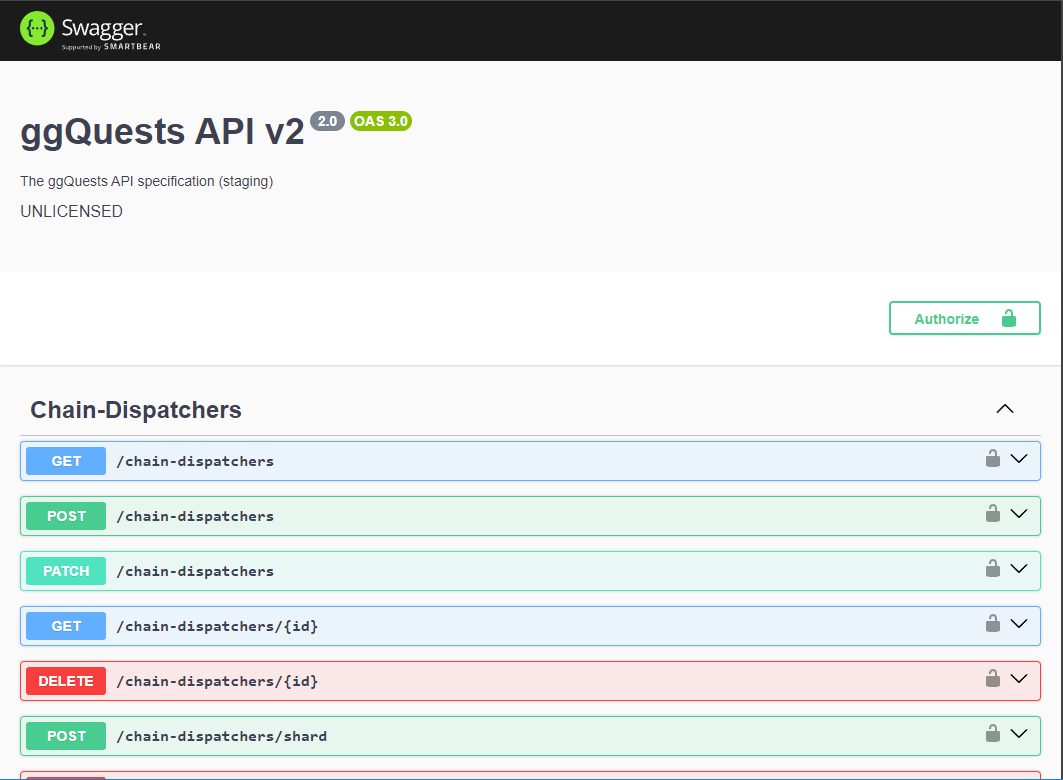Click the POST method badge for /chain-dispatchers
This screenshot has width=1063, height=780.
tap(66, 516)
